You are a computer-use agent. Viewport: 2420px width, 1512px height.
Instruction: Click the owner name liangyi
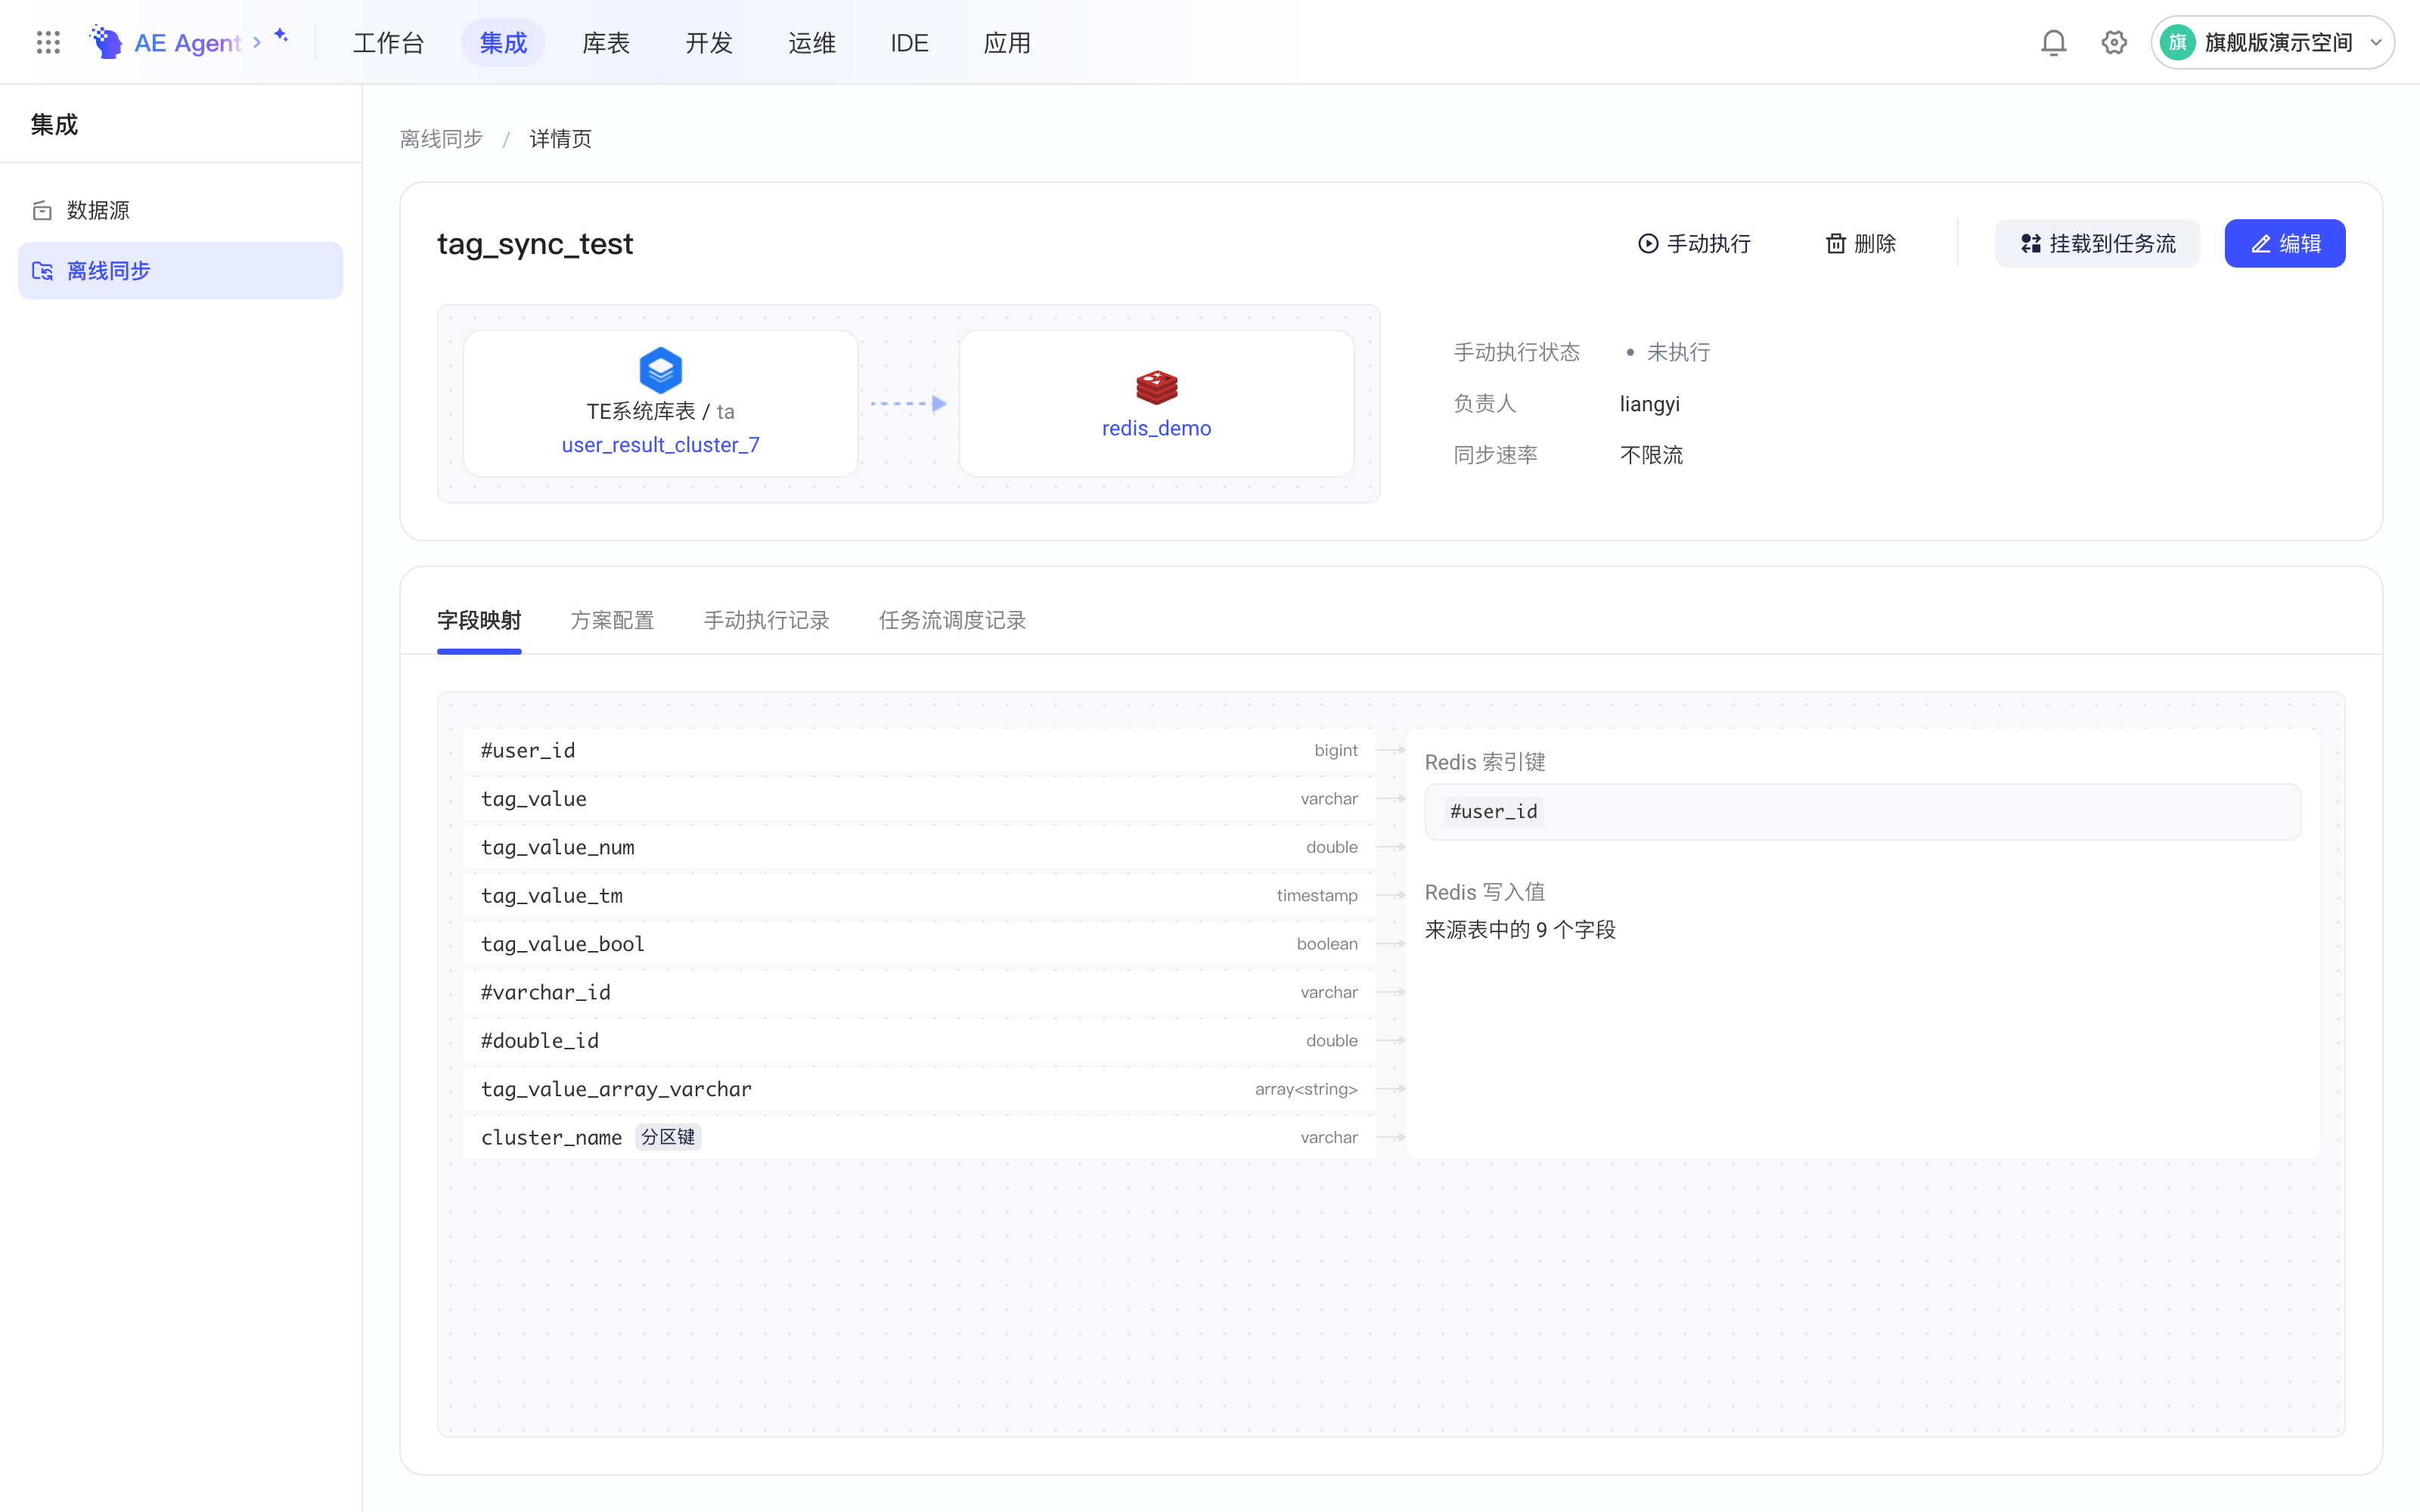tap(1650, 404)
